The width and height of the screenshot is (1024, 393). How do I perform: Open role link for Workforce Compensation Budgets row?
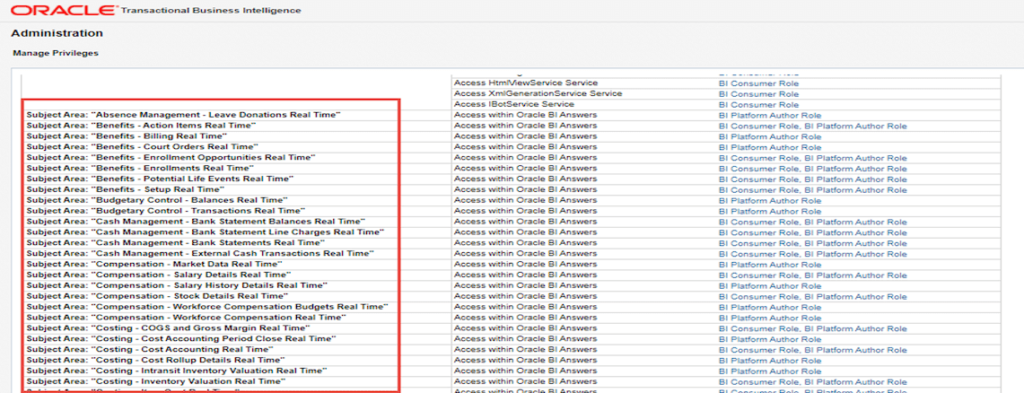coord(770,307)
